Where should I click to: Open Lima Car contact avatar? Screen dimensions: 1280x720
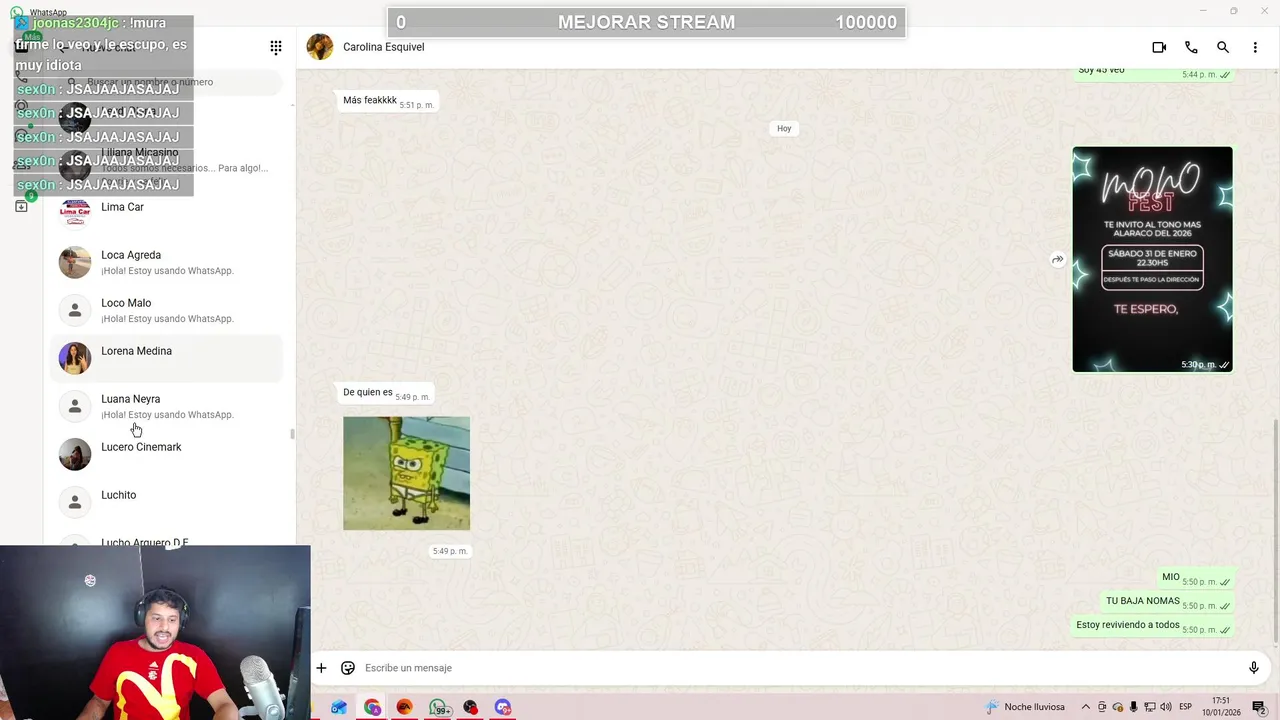point(75,214)
